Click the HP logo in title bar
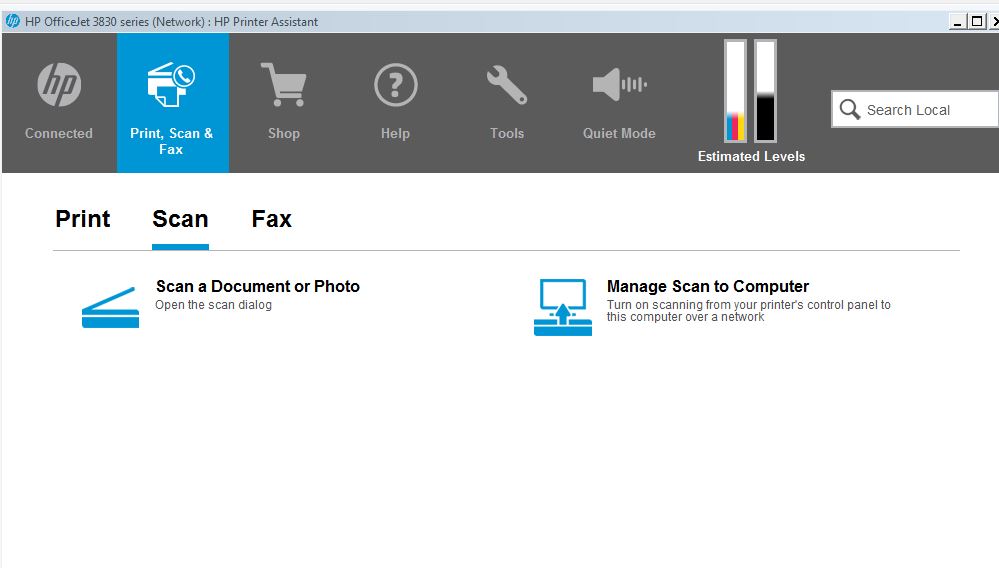The width and height of the screenshot is (999, 568). click(13, 21)
